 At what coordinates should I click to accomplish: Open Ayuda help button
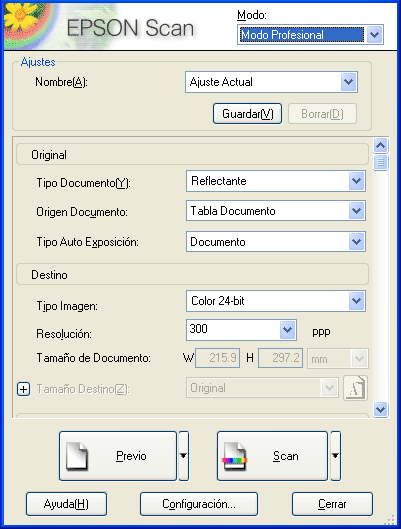(66, 504)
